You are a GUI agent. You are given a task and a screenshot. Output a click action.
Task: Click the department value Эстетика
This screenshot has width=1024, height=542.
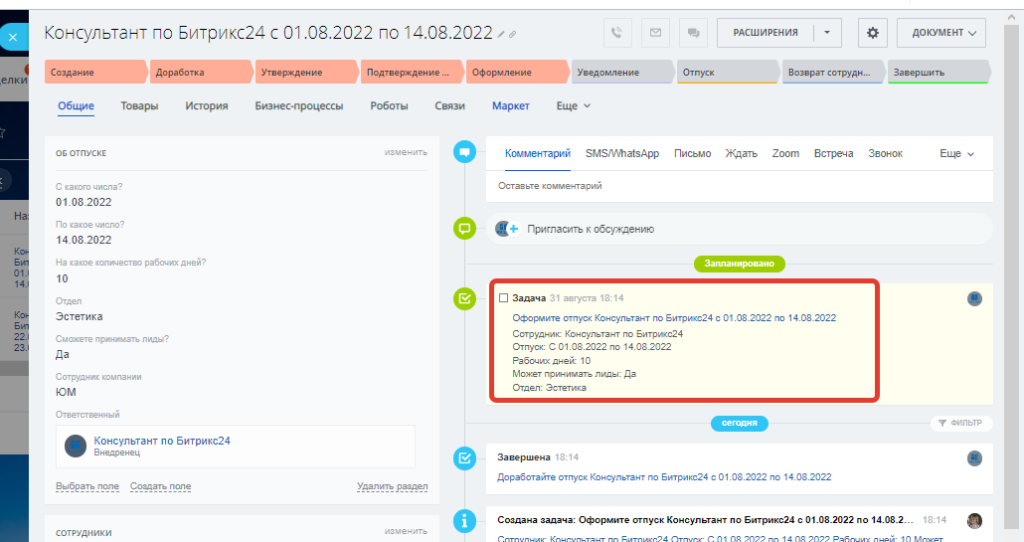[x=79, y=317]
